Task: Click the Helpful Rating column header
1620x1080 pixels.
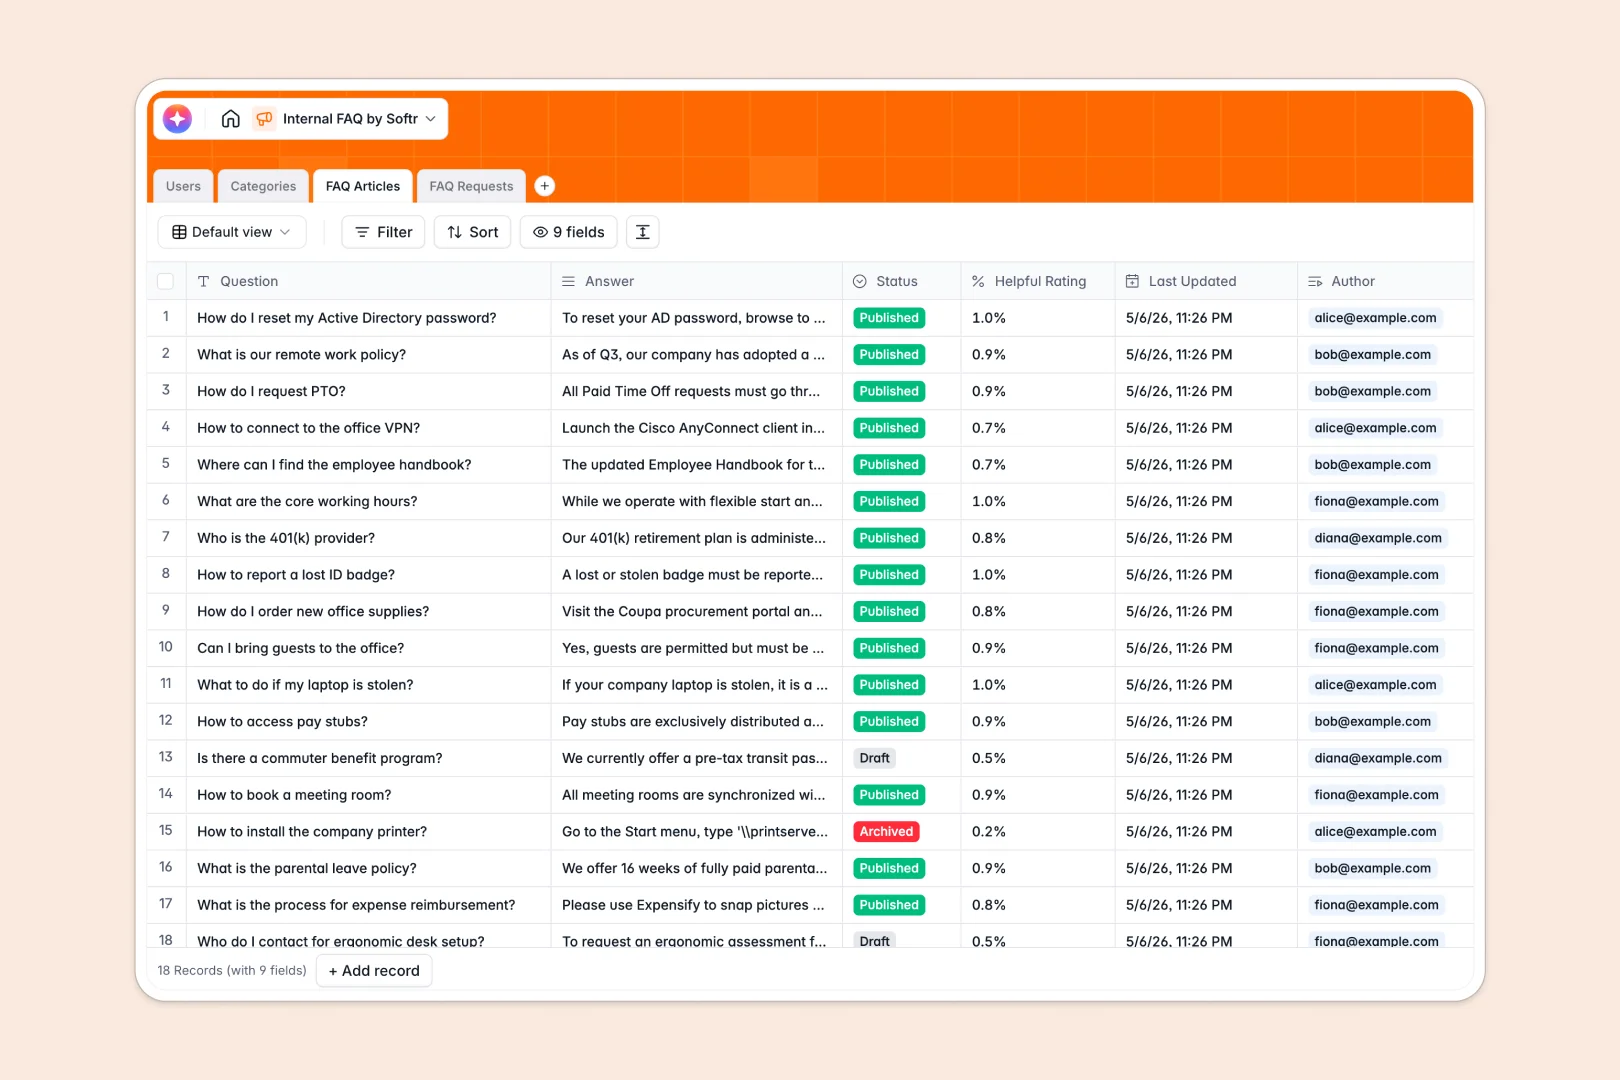Action: [1038, 282]
